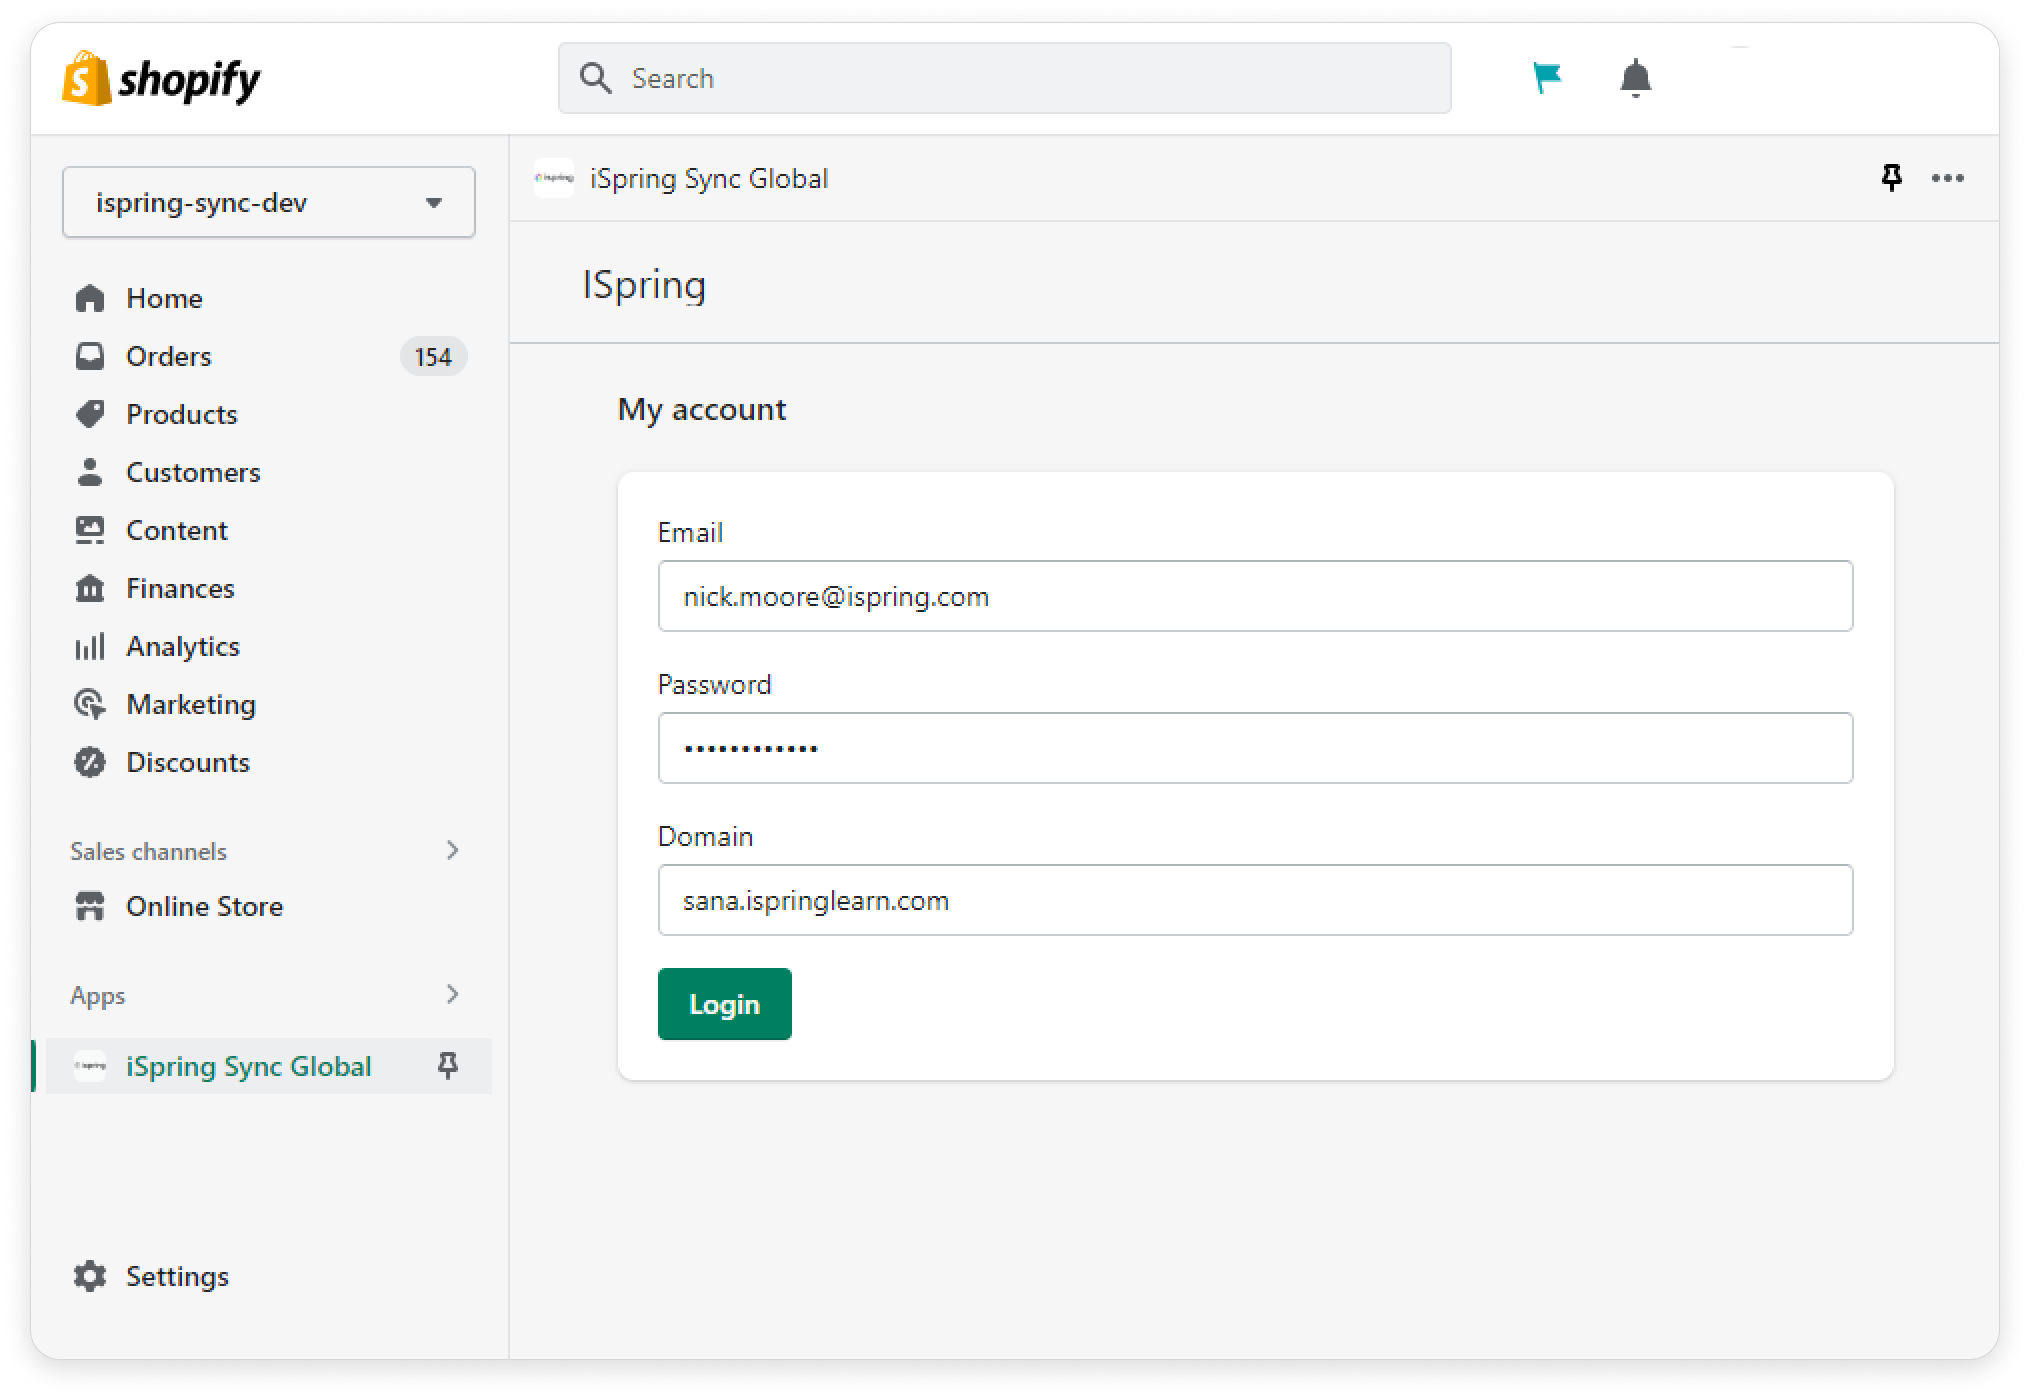Open the three-dot more actions menu
Viewport: 2030px width, 1398px height.
(x=1947, y=178)
